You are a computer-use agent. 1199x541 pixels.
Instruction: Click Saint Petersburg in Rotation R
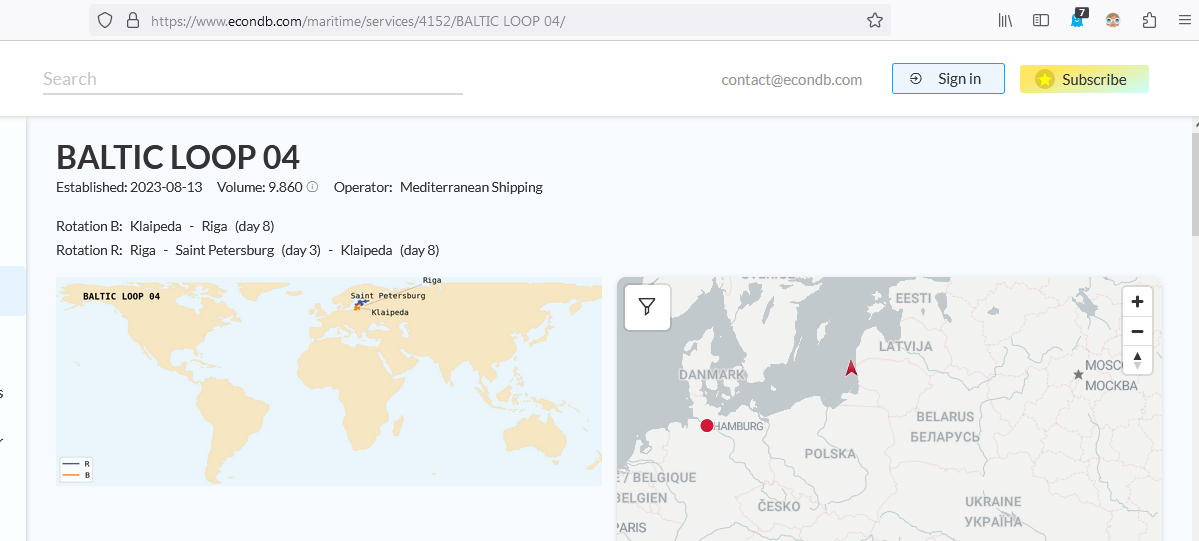[x=224, y=250]
